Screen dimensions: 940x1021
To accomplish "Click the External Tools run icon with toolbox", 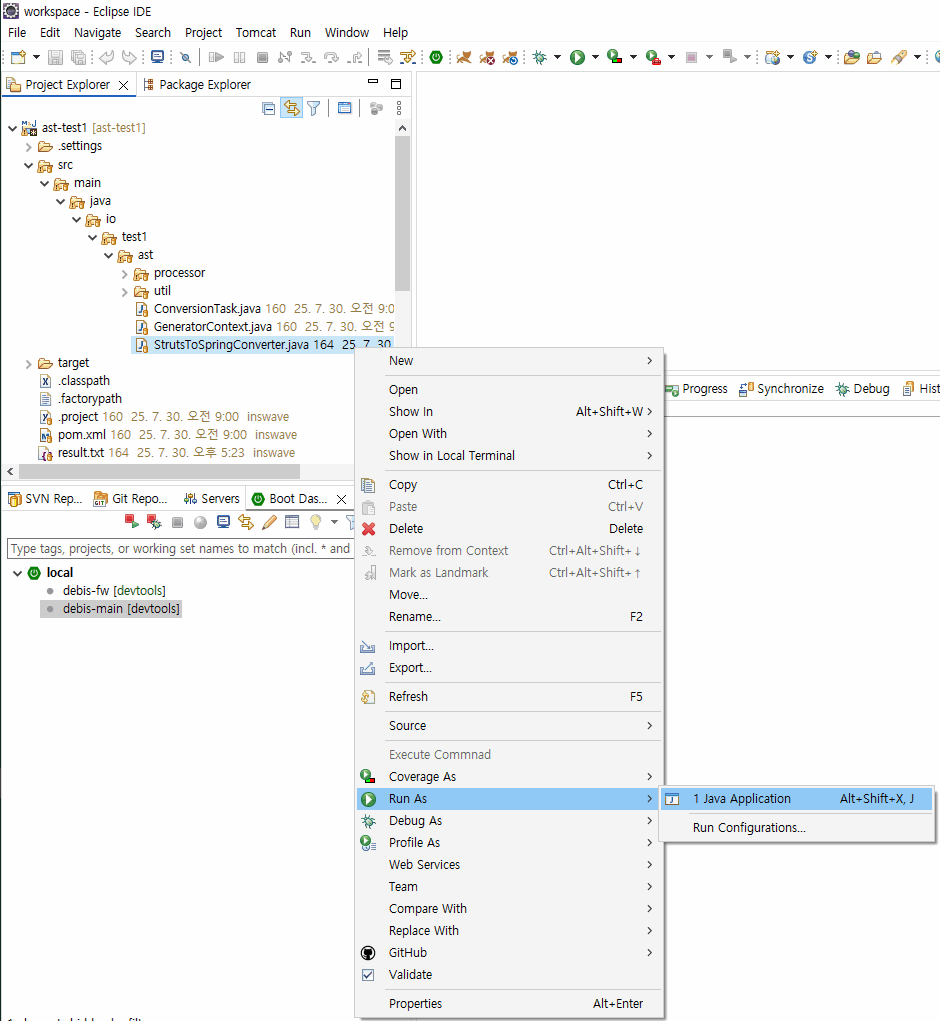I will (654, 57).
